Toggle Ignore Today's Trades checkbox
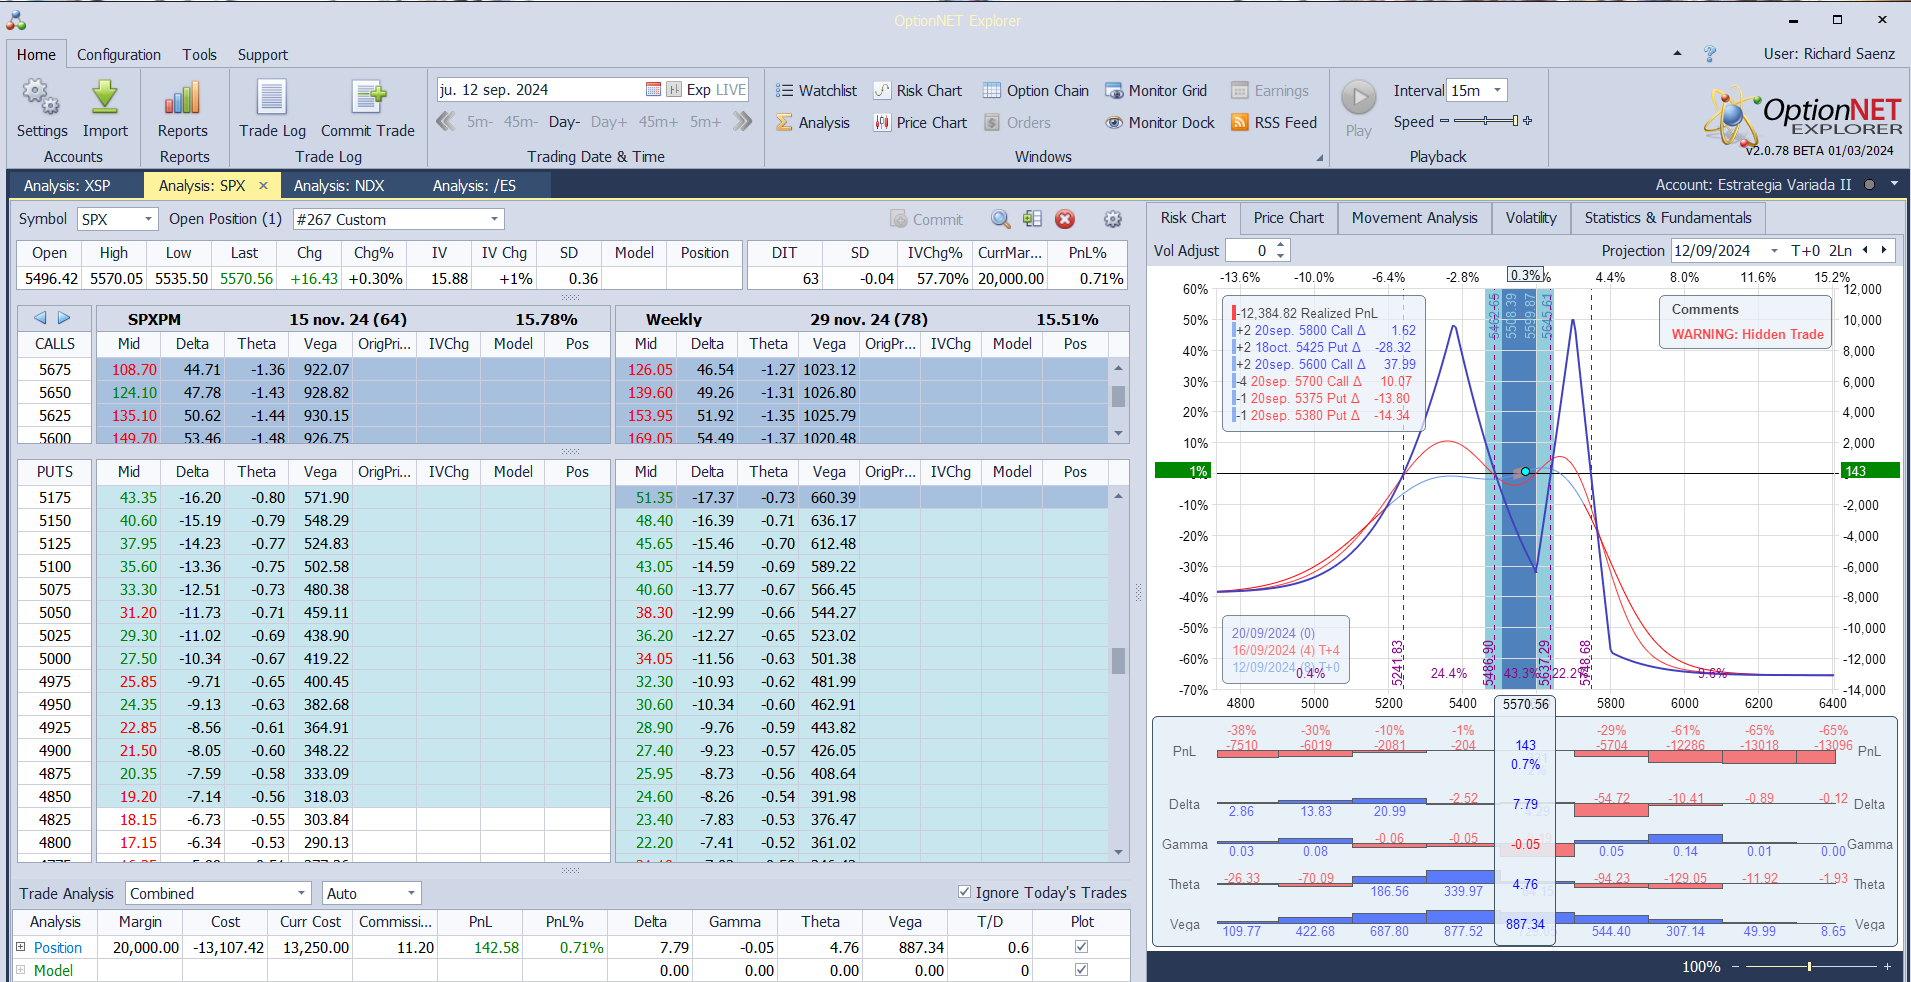This screenshot has width=1911, height=982. tap(964, 892)
